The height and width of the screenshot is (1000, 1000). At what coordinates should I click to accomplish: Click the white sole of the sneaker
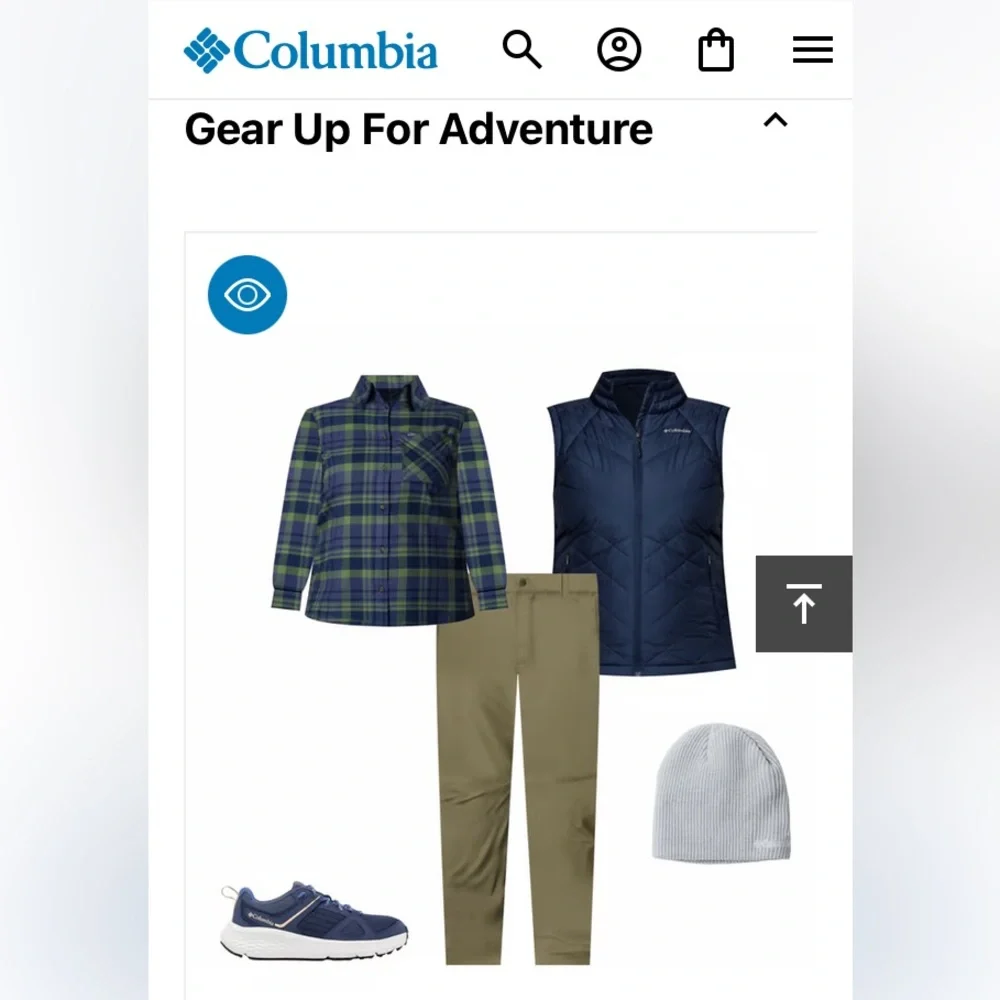coord(314,943)
